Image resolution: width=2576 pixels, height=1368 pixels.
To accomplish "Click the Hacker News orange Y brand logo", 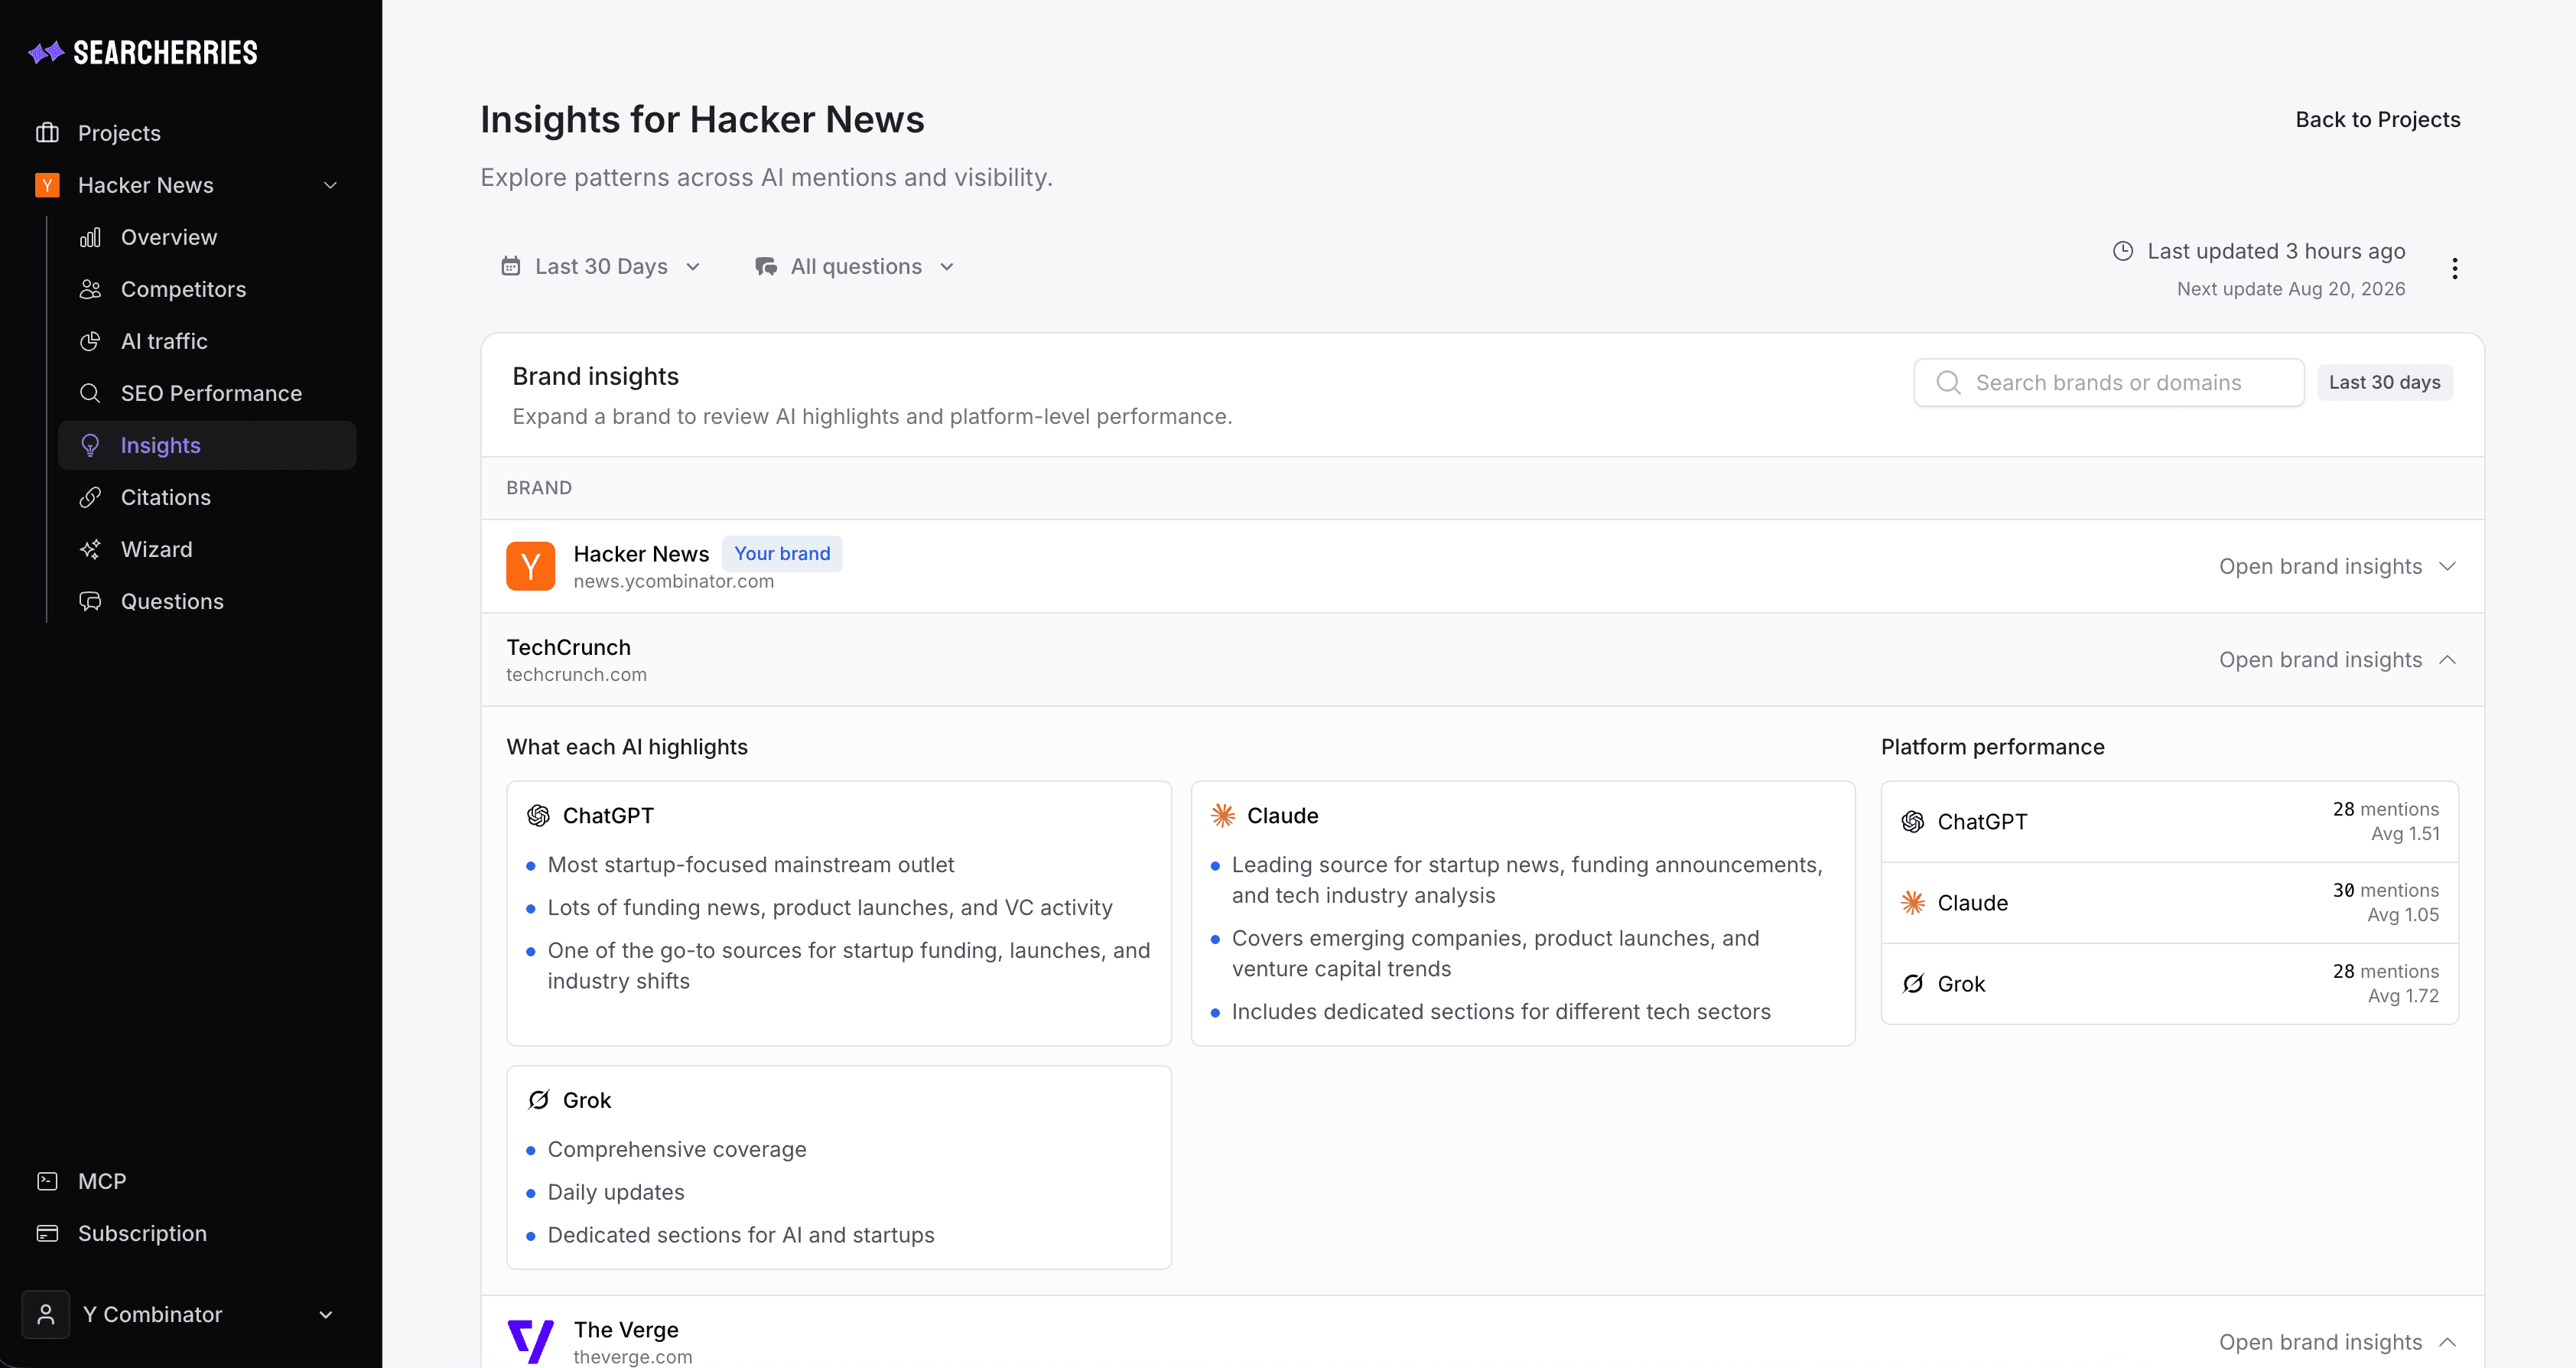I will (x=531, y=566).
